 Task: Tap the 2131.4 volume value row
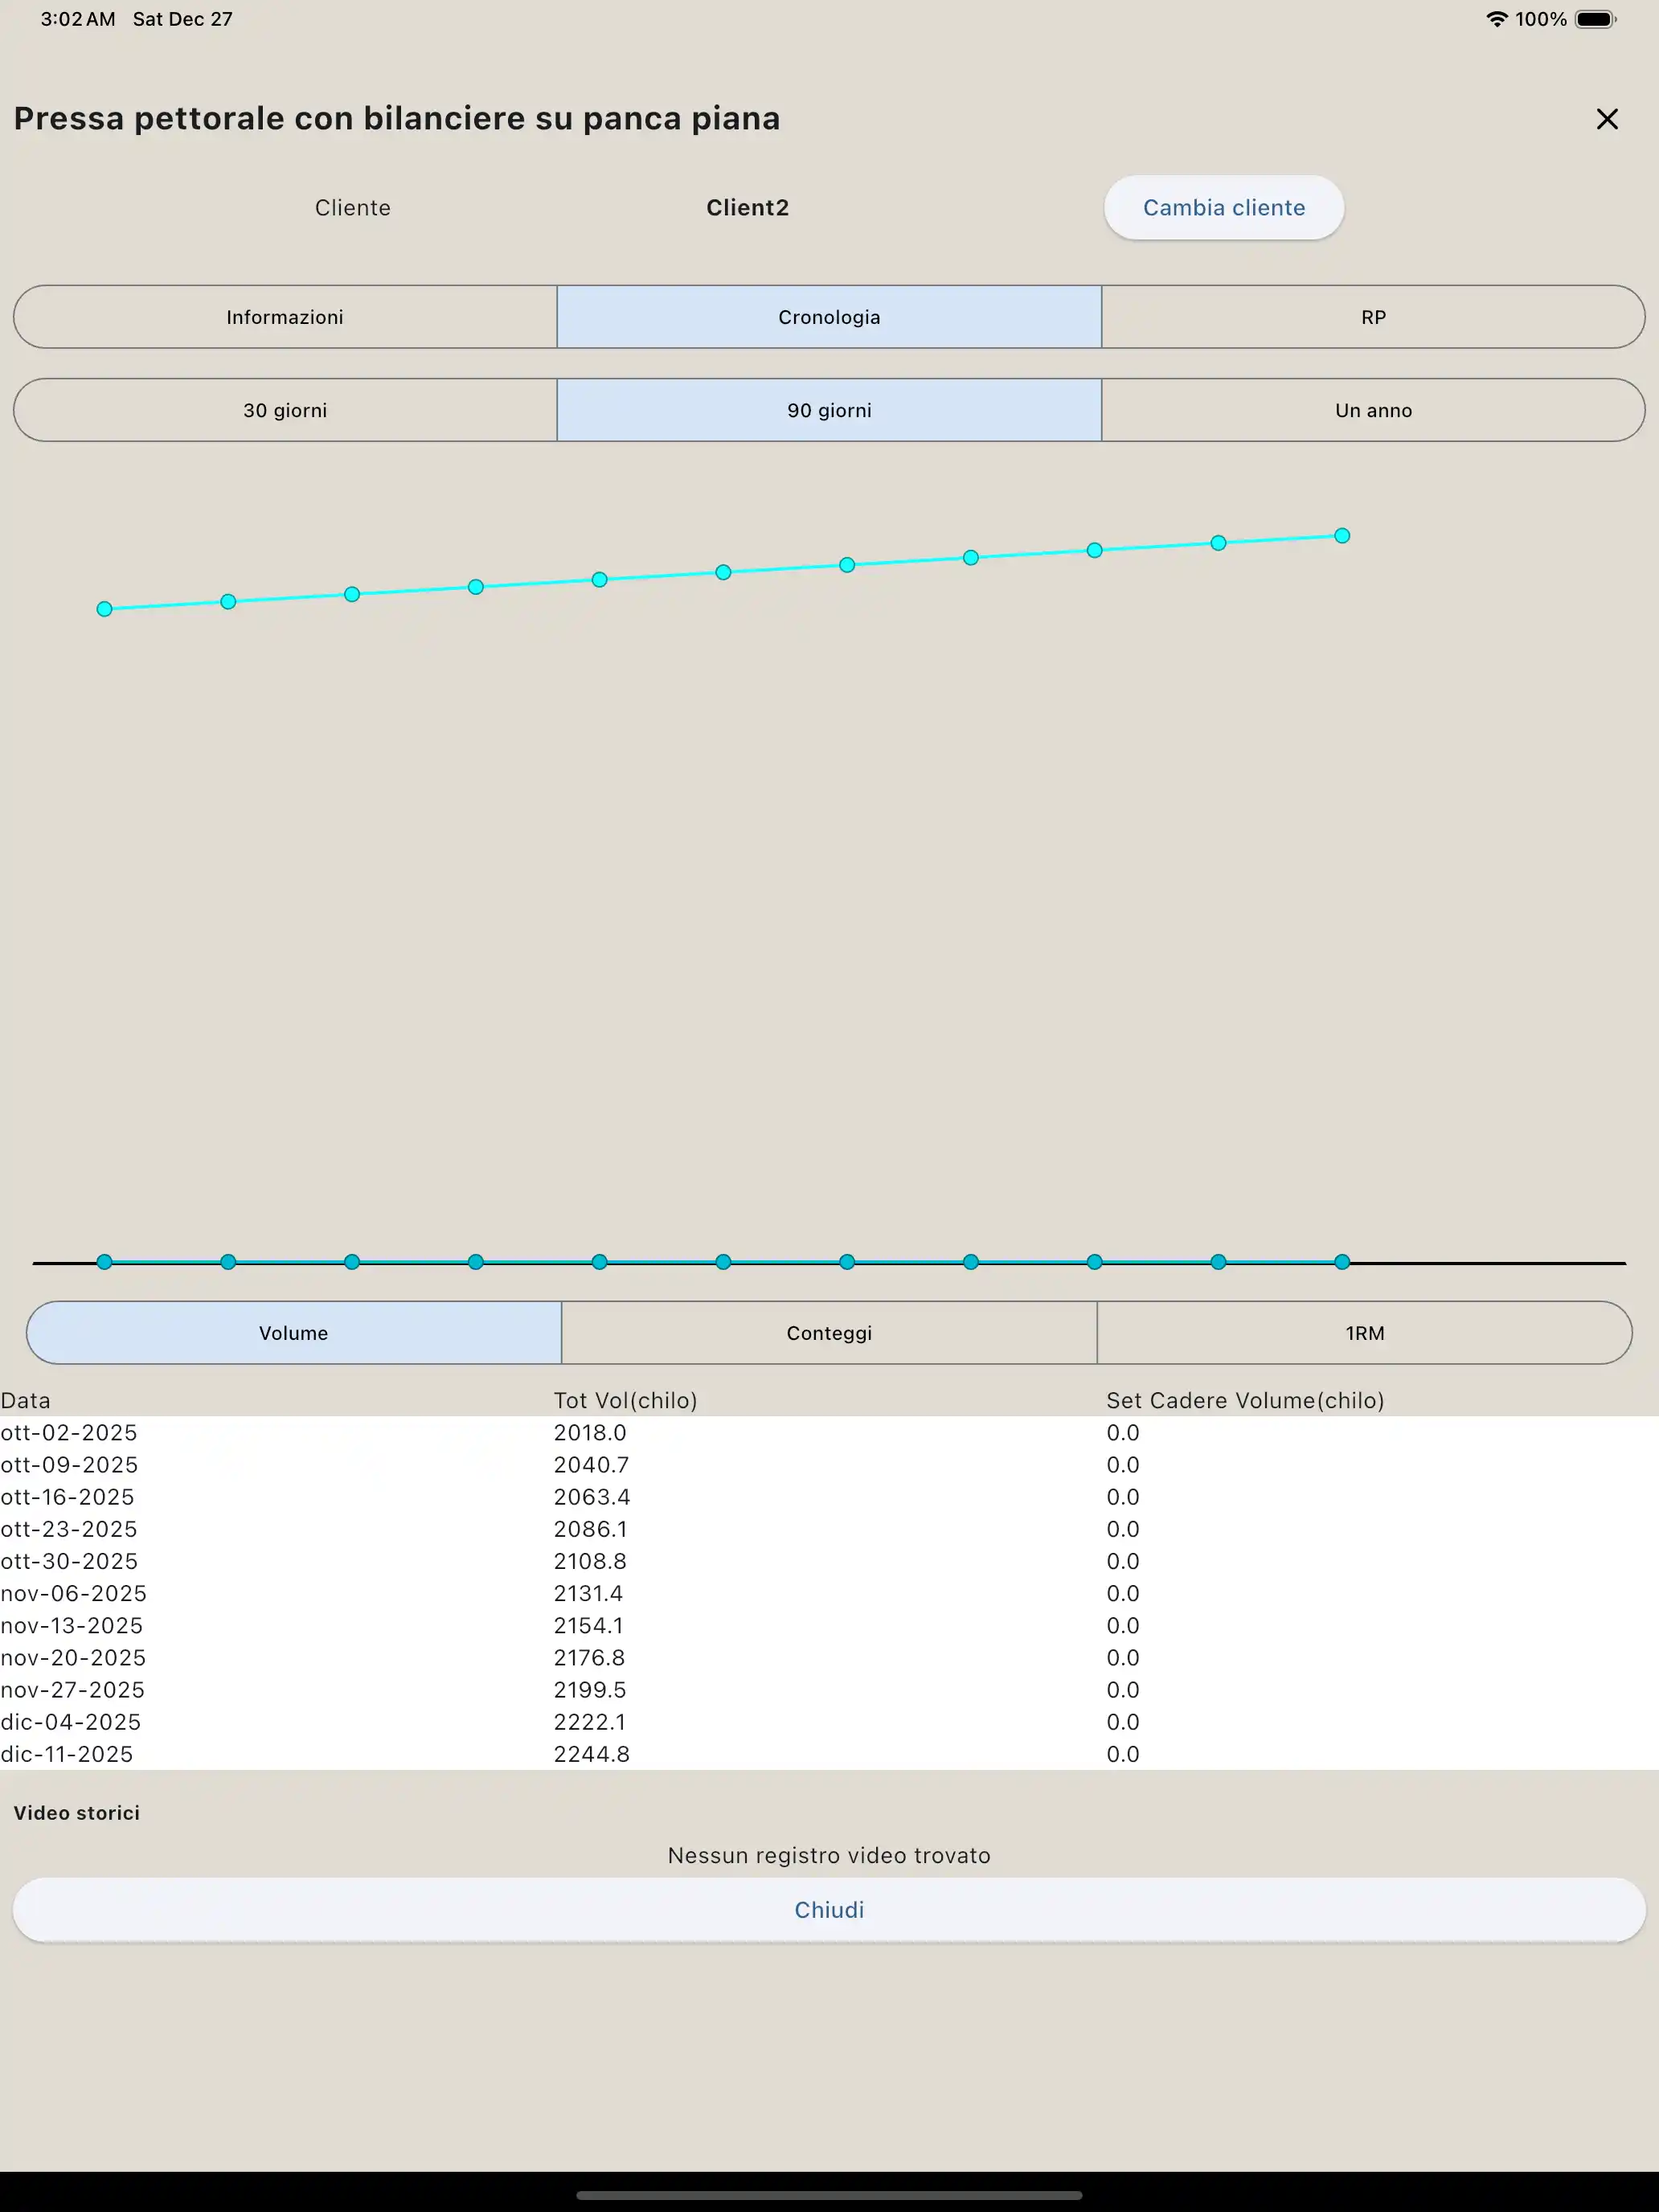[x=588, y=1594]
